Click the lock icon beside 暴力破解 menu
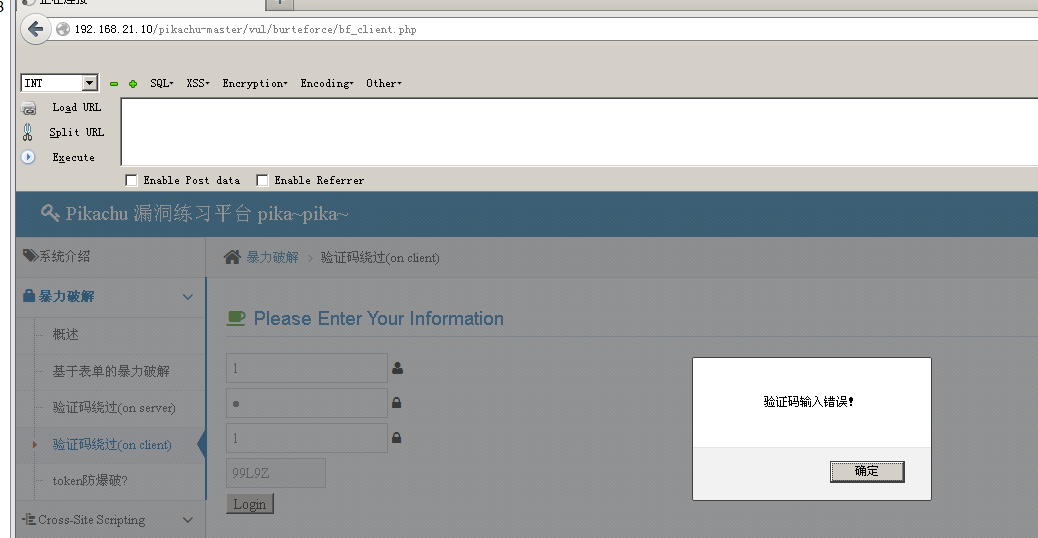1038x538 pixels. tap(29, 295)
